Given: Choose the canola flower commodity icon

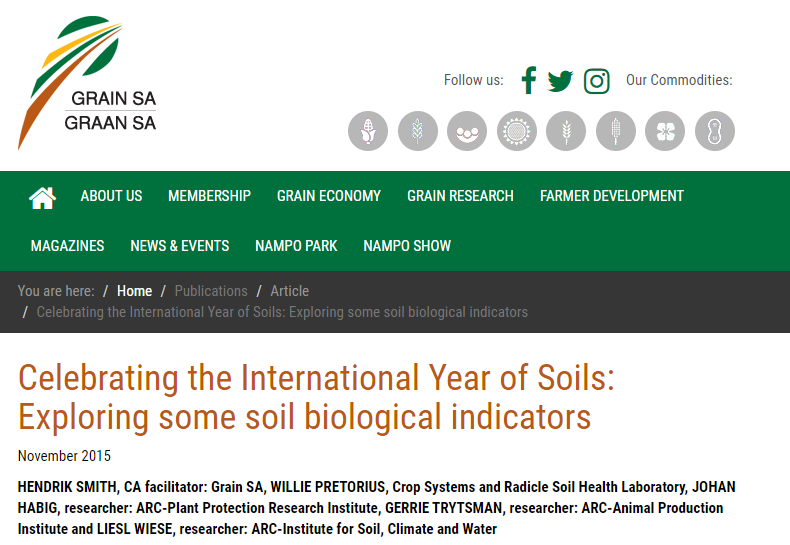Looking at the screenshot, I should [665, 131].
